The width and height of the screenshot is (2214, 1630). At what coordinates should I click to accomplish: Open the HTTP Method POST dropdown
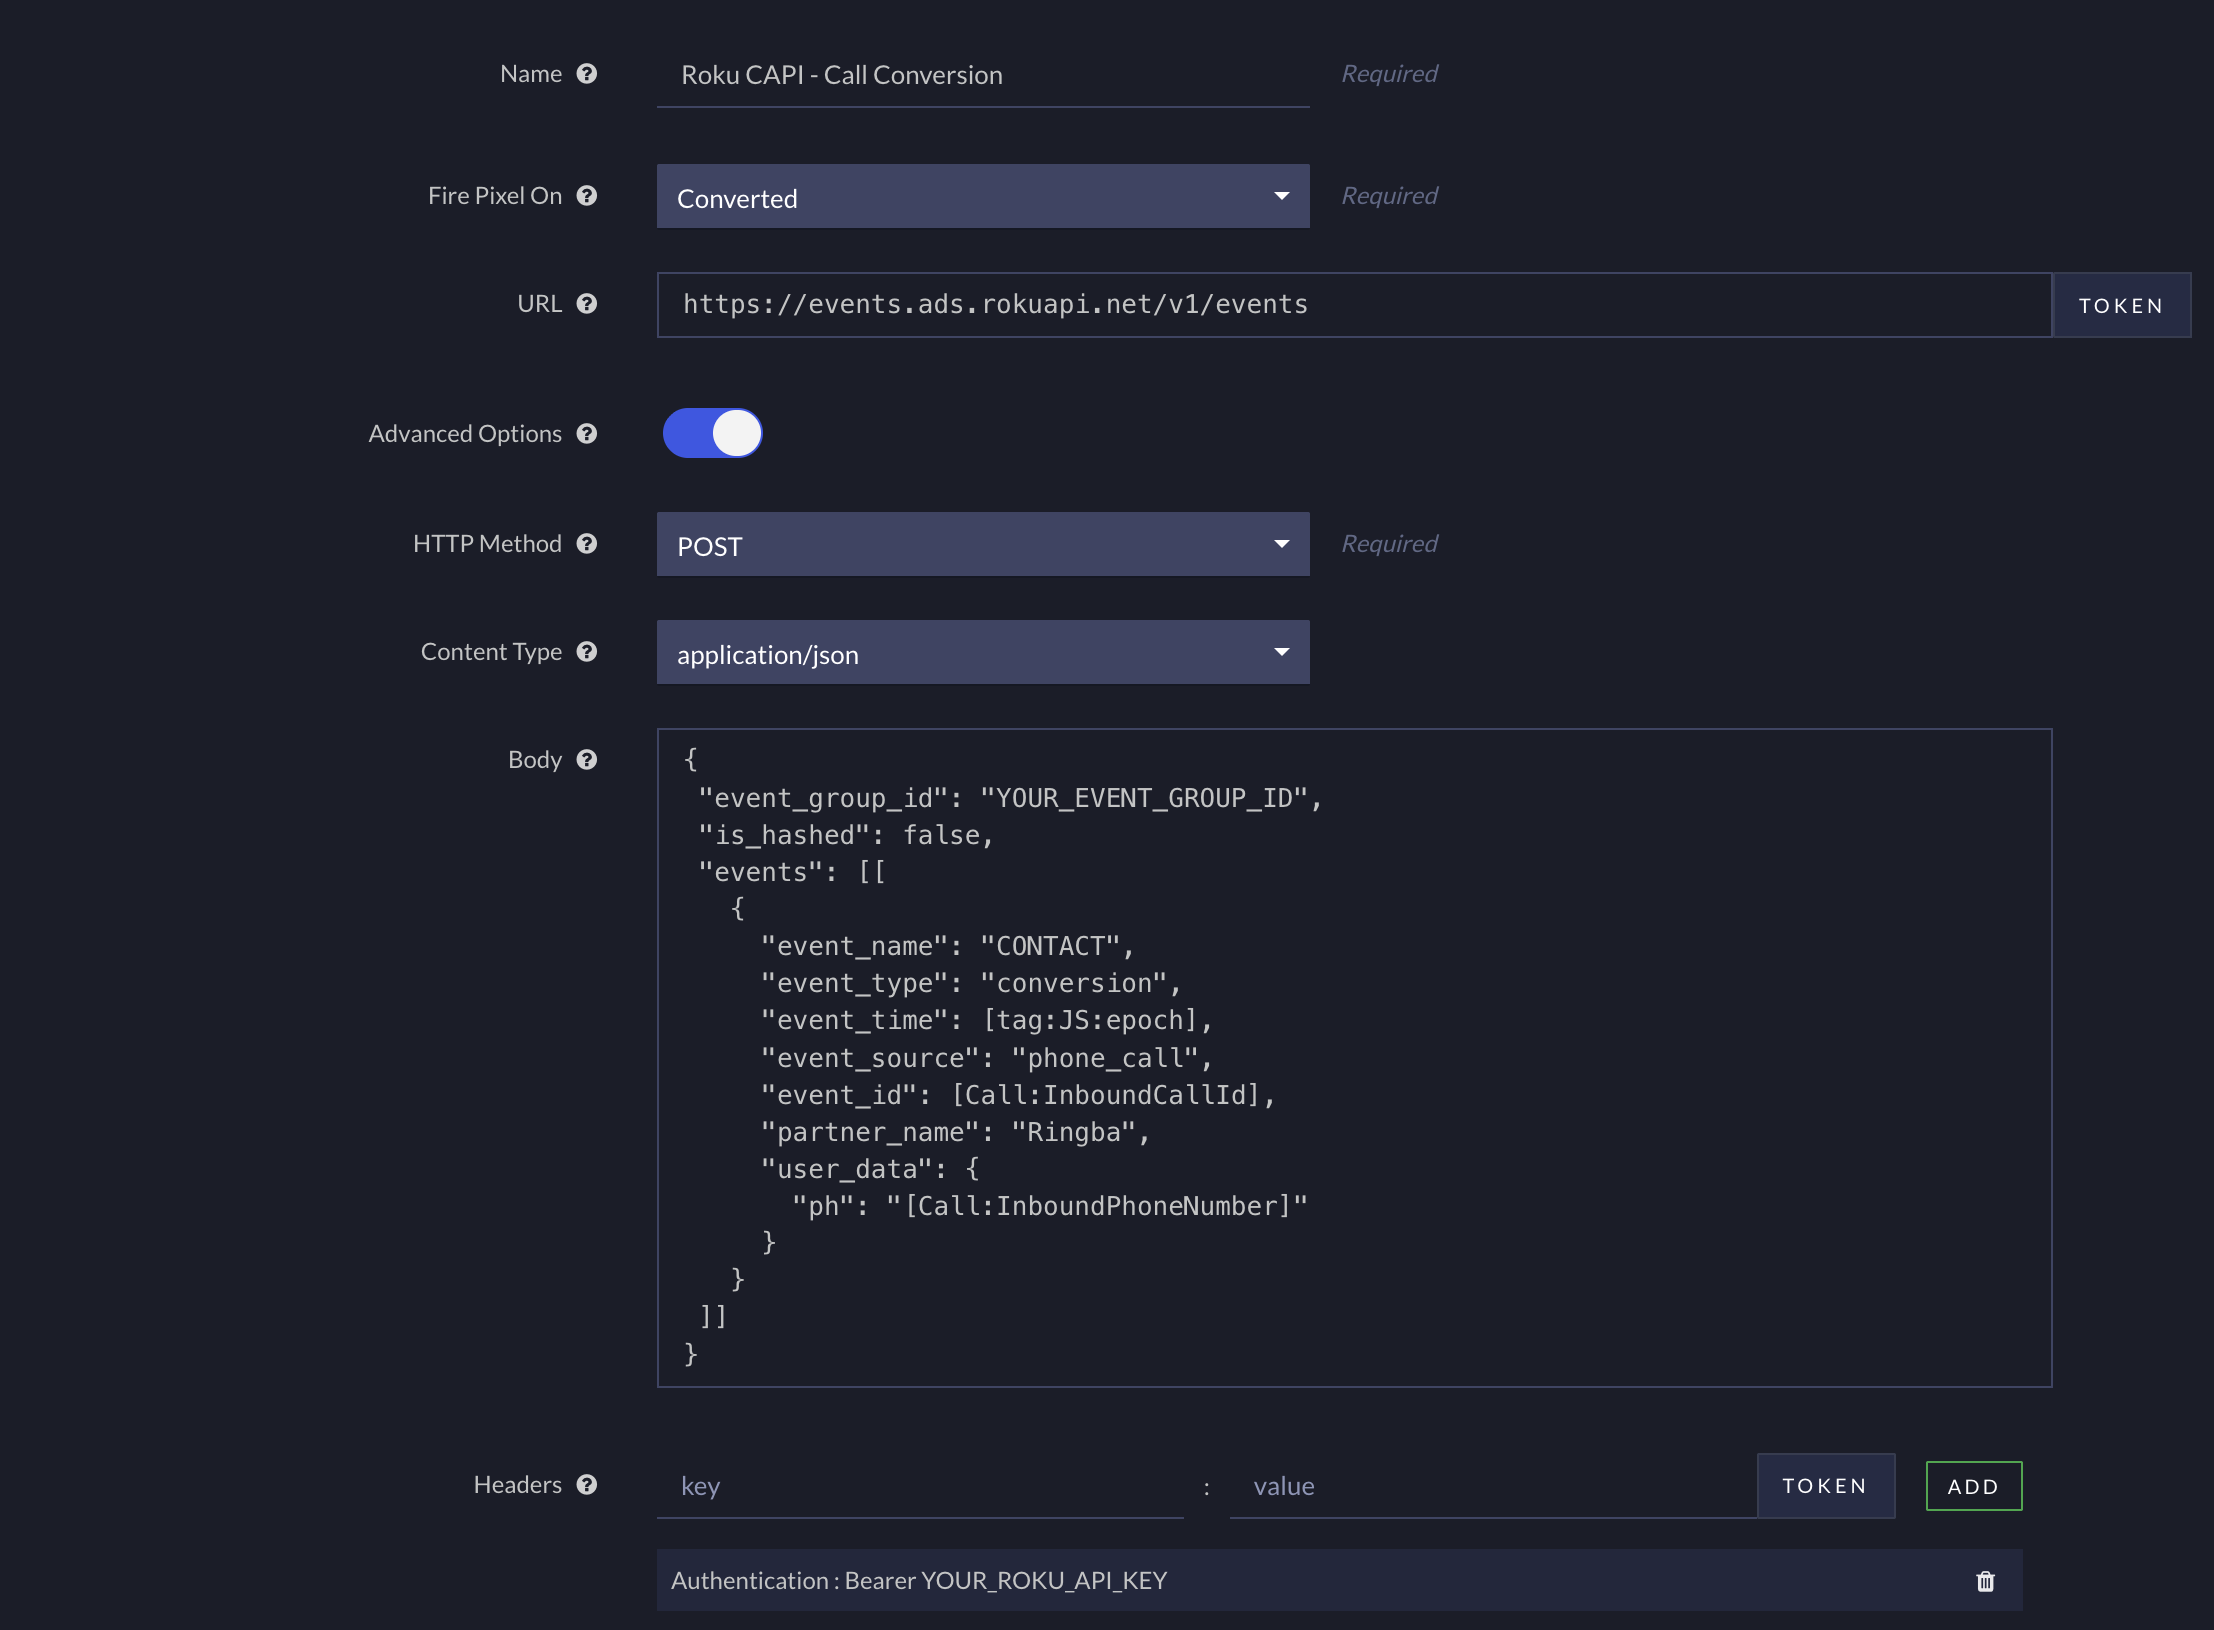(x=983, y=544)
